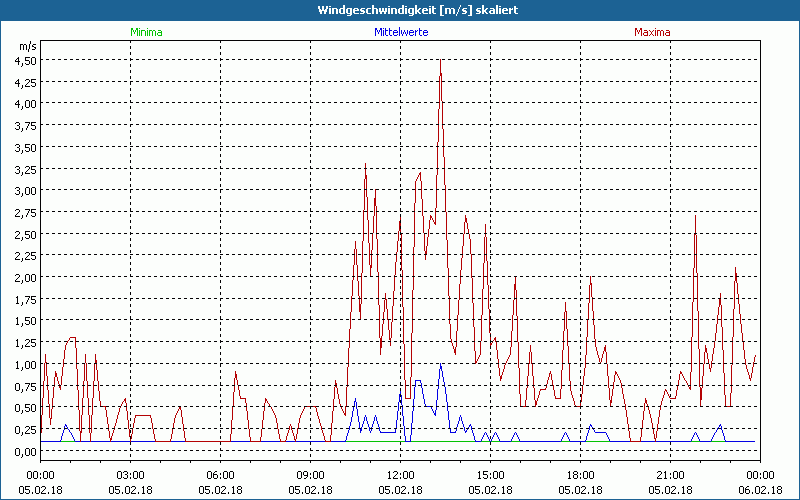
Task: Click the 21:00 x-axis time label
Action: click(670, 474)
